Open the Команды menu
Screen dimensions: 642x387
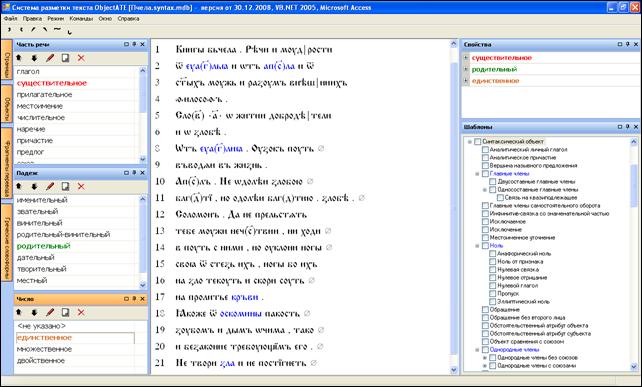click(x=81, y=19)
